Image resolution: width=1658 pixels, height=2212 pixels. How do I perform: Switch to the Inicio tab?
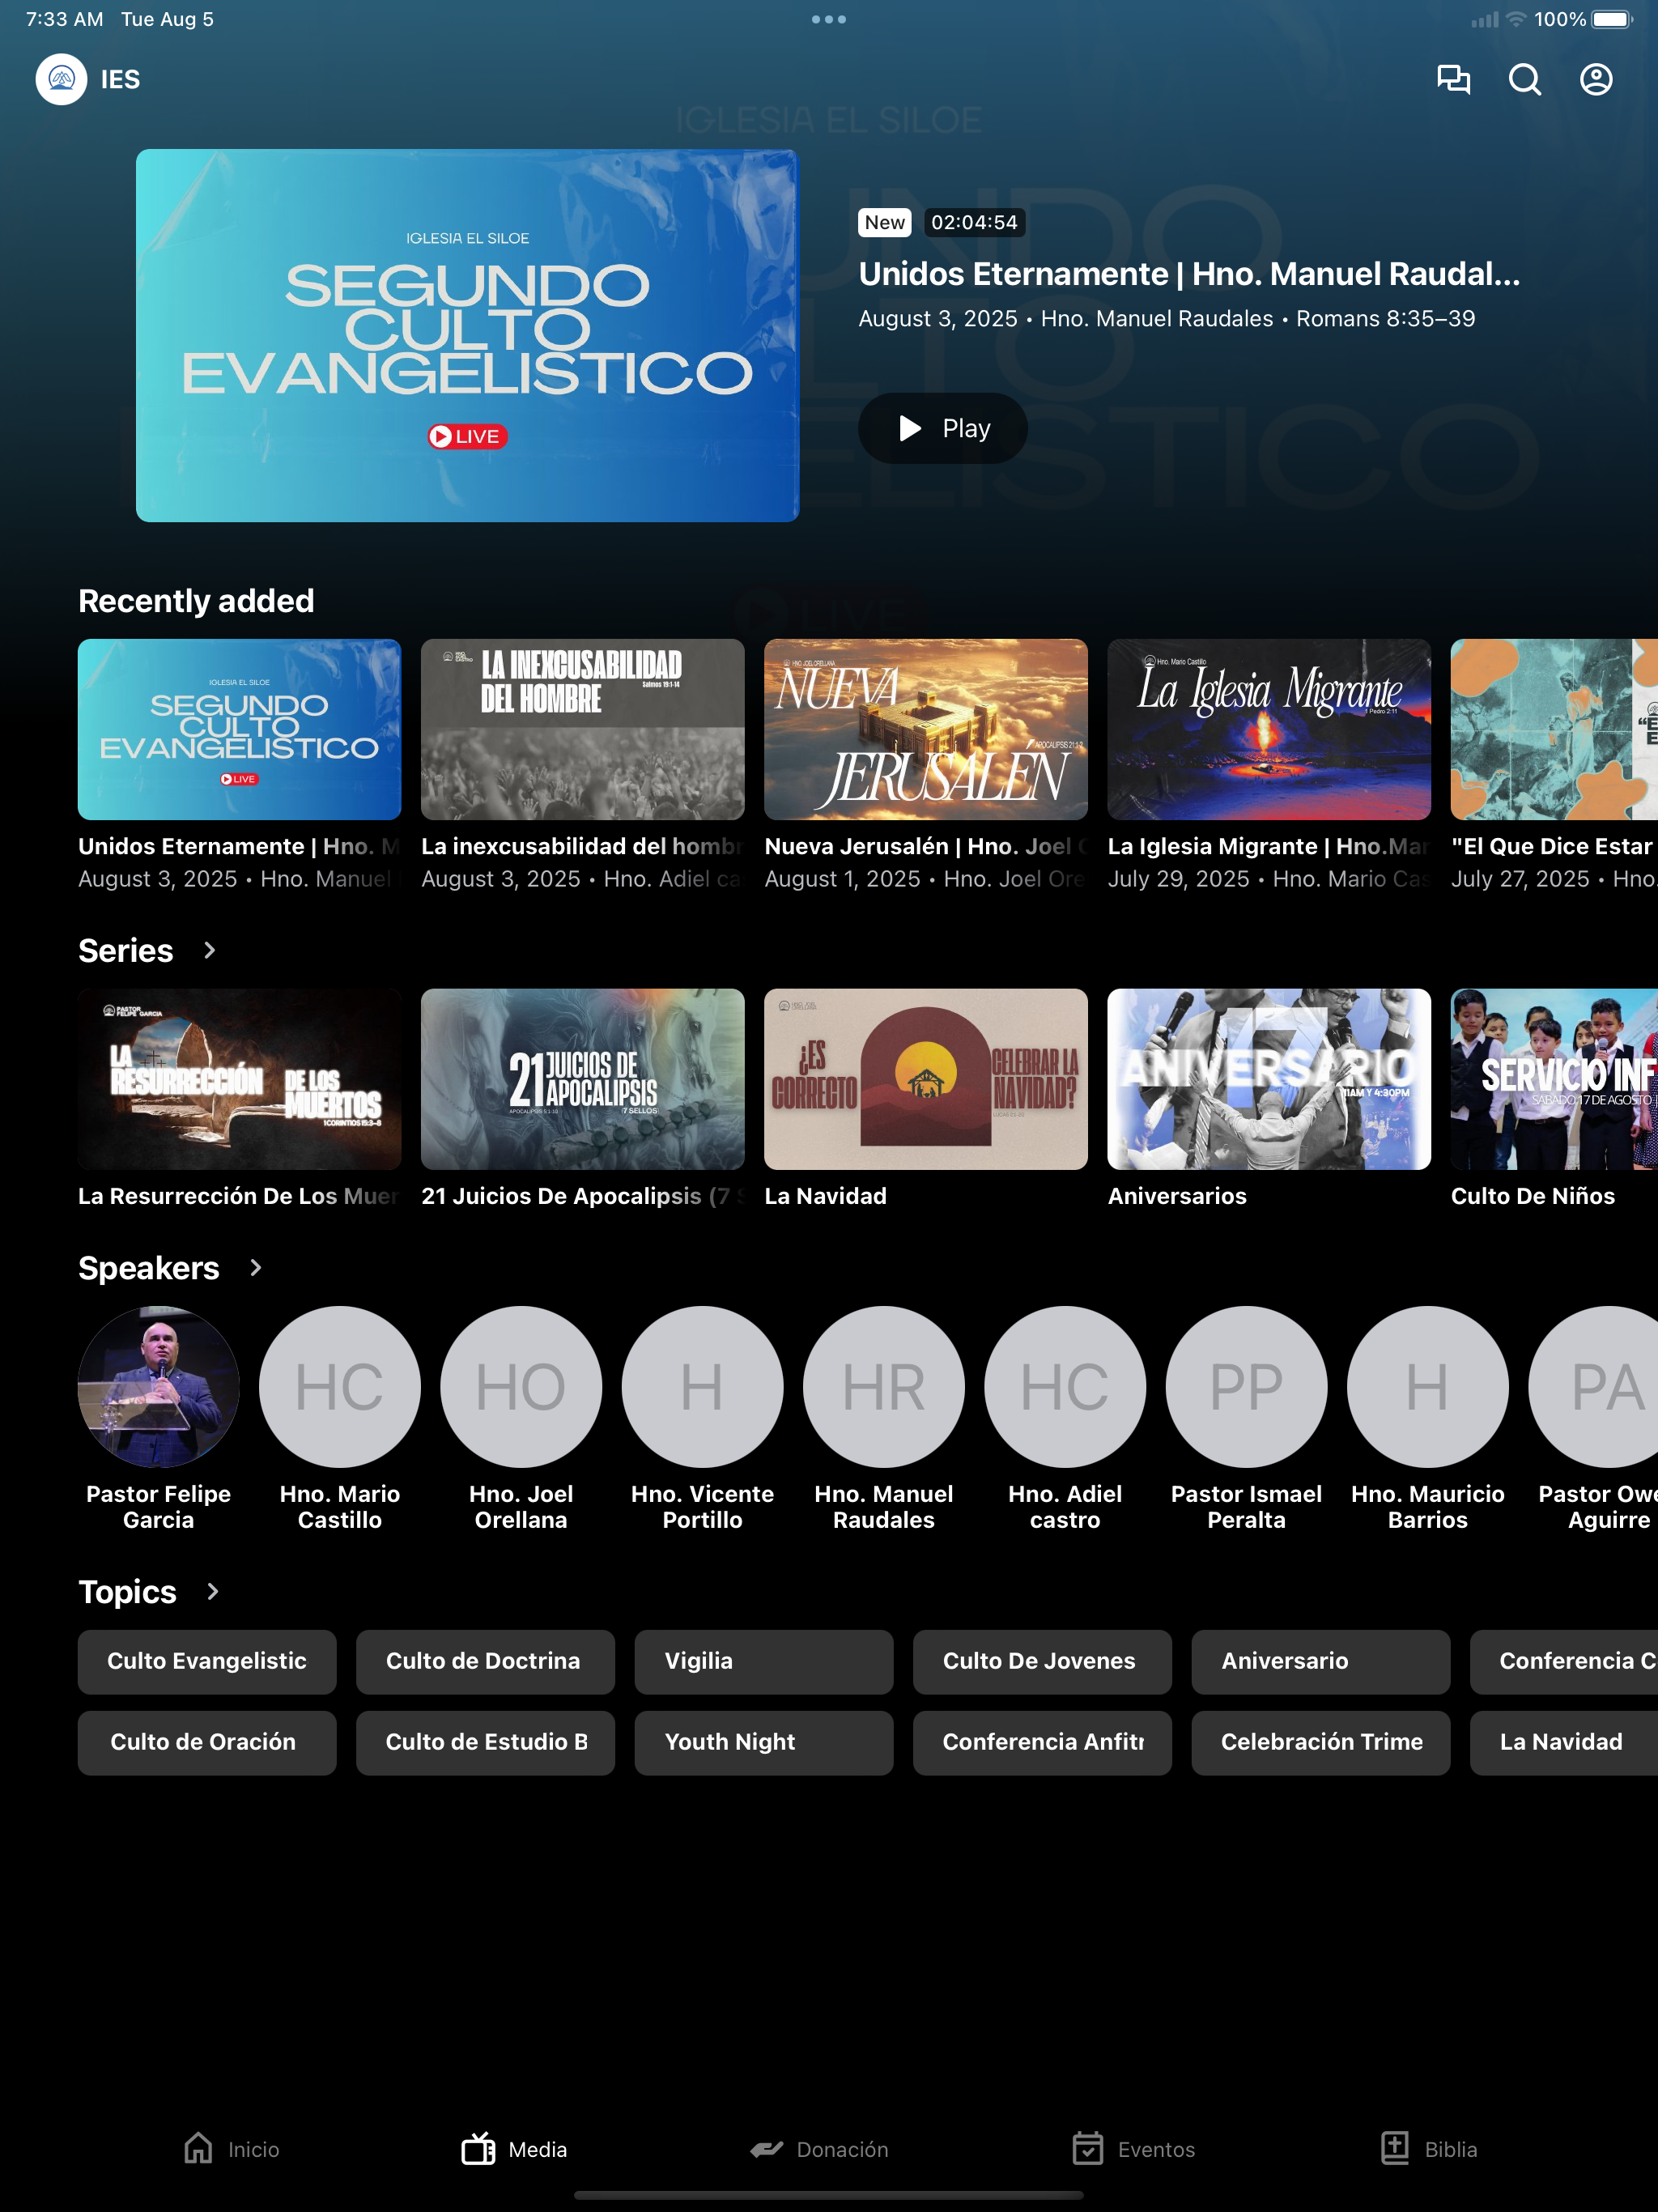[x=231, y=2149]
